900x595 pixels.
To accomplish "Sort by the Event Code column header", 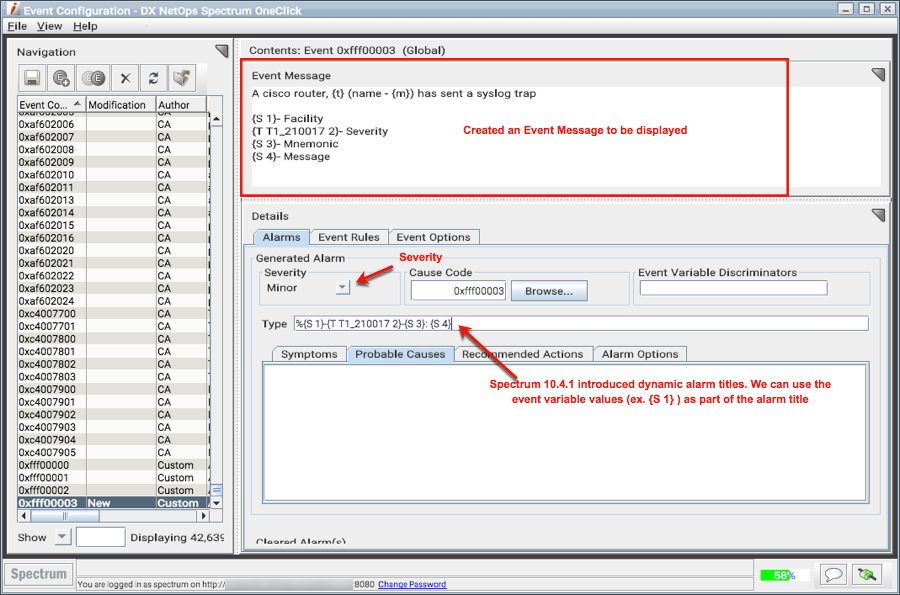I will tap(51, 105).
